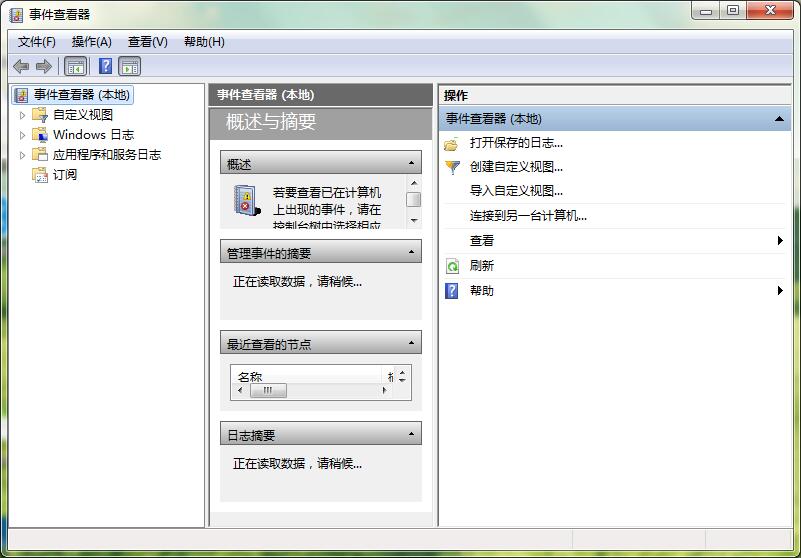
Task: Click the green Refresh icon in Actions
Action: 452,266
